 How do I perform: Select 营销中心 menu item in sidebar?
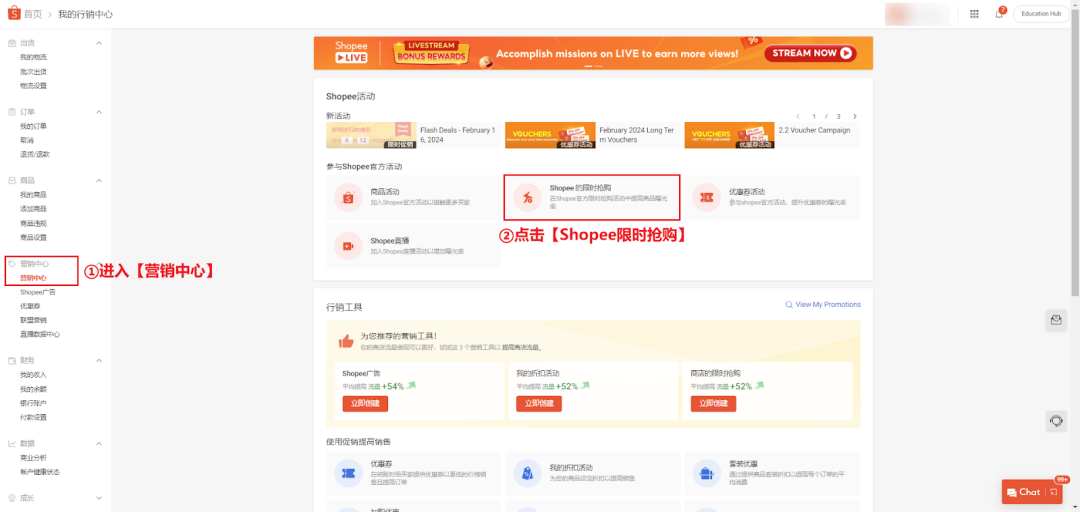tap(34, 278)
